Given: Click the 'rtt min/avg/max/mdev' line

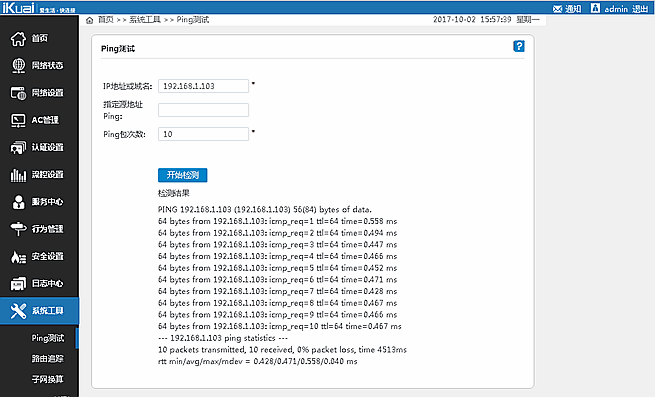Looking at the screenshot, I should [257, 361].
